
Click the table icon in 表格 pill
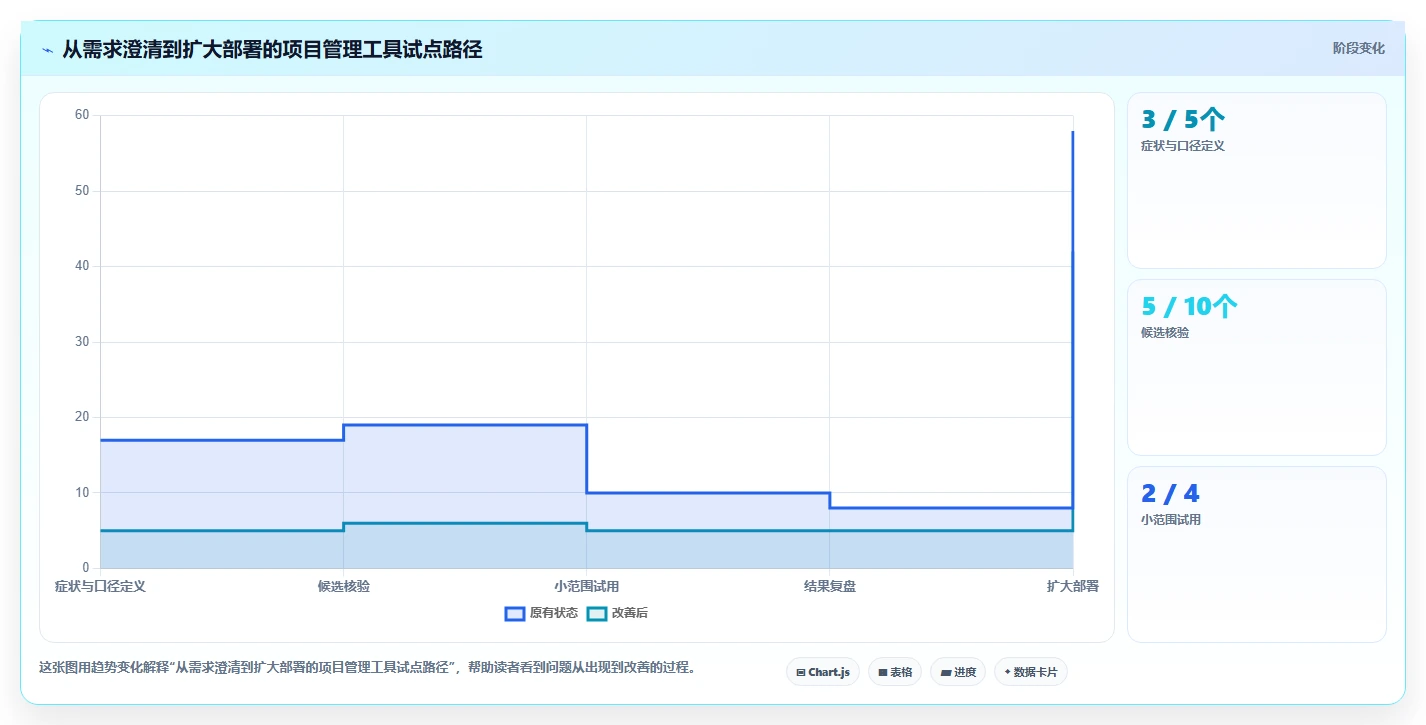coord(883,673)
